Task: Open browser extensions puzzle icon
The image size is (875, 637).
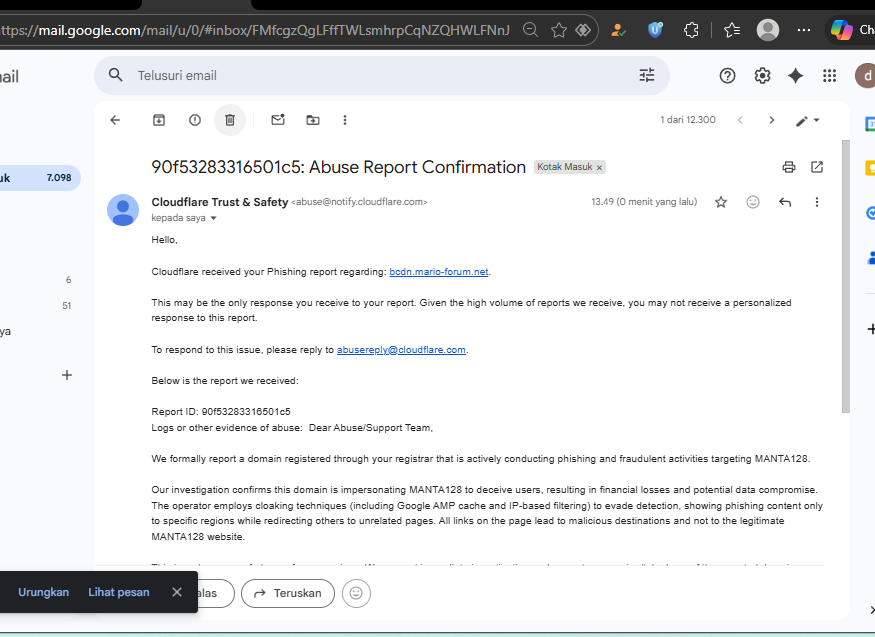Action: 691,30
